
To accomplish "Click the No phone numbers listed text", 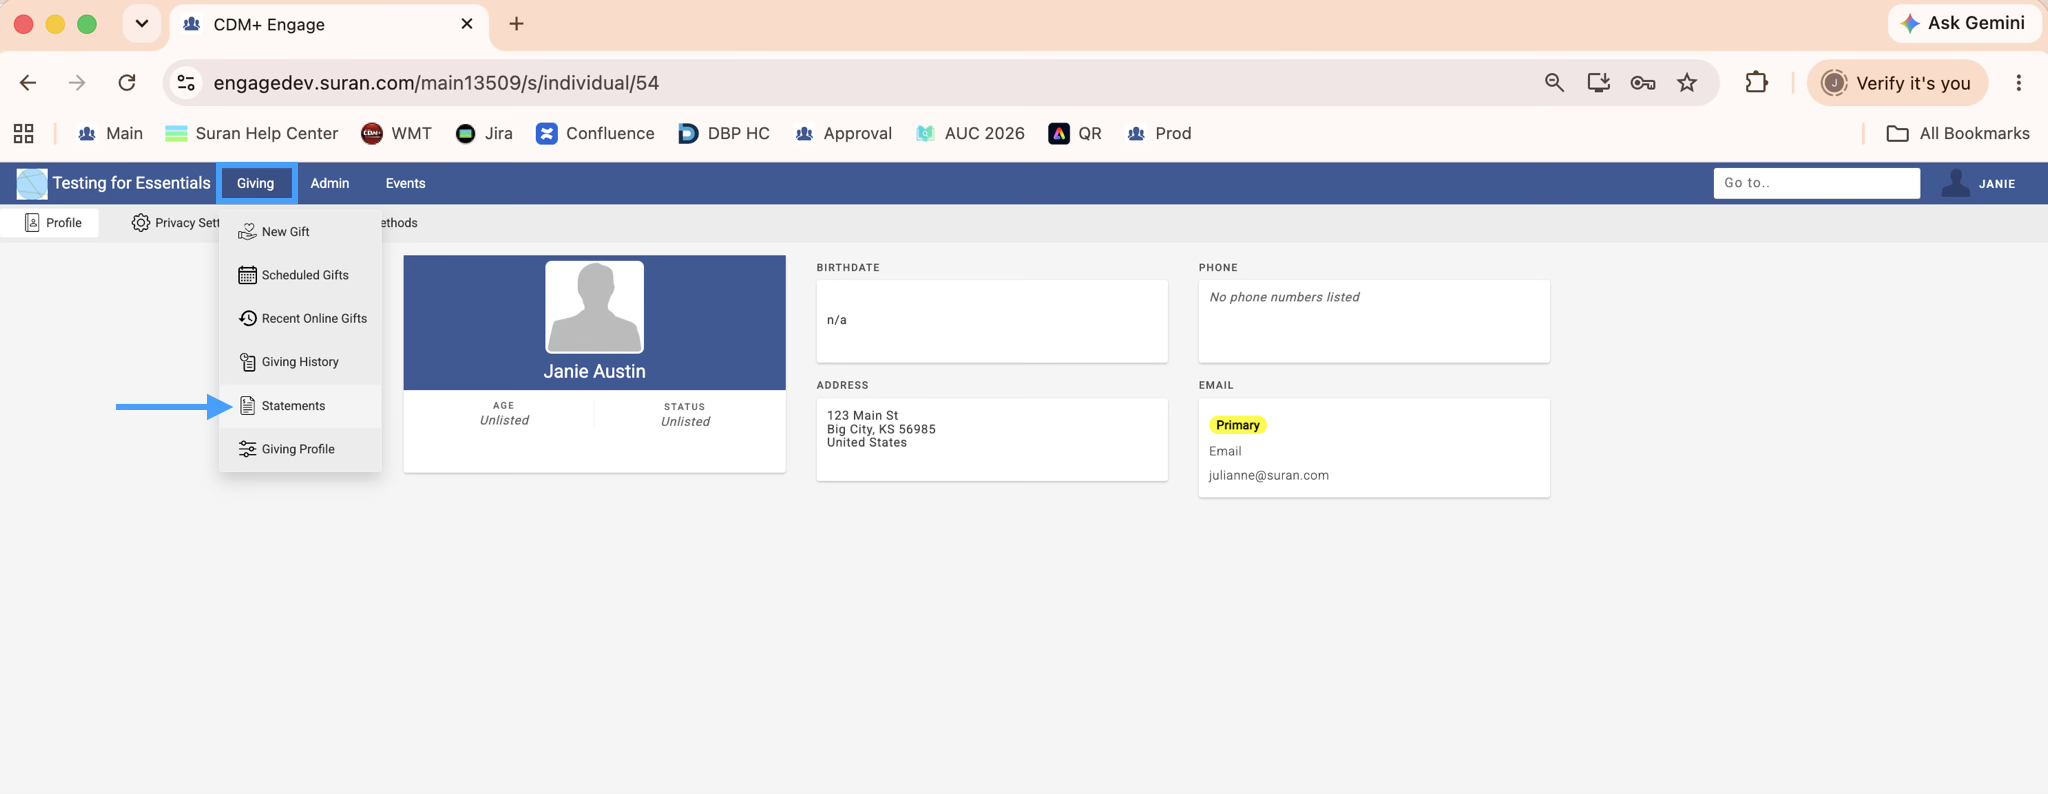I will (1284, 297).
